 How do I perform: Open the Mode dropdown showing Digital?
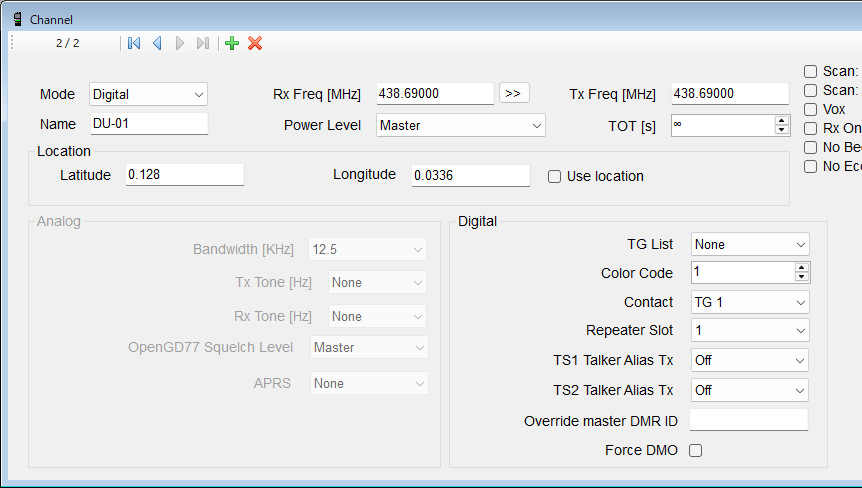(x=148, y=94)
